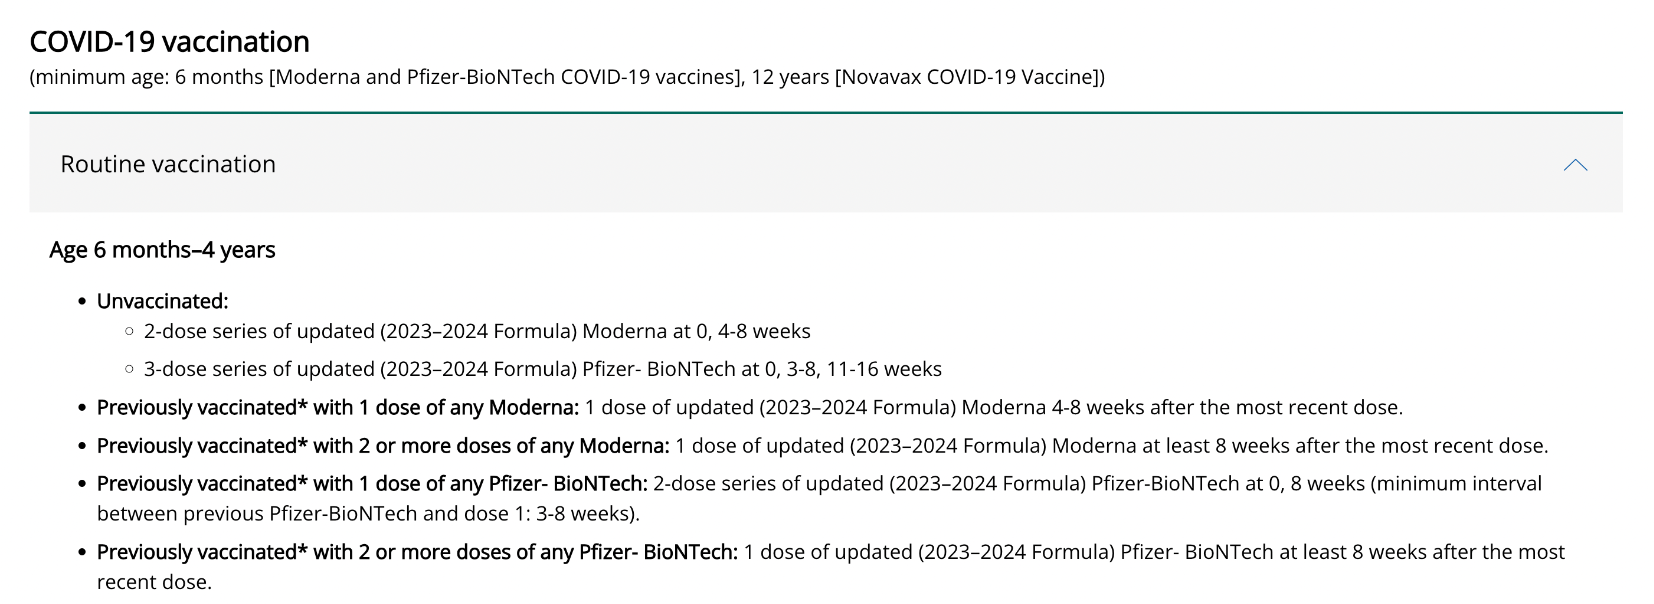Click bold label for 2 or more Moderna doses
Screen dimensions: 1654x604
pos(383,445)
